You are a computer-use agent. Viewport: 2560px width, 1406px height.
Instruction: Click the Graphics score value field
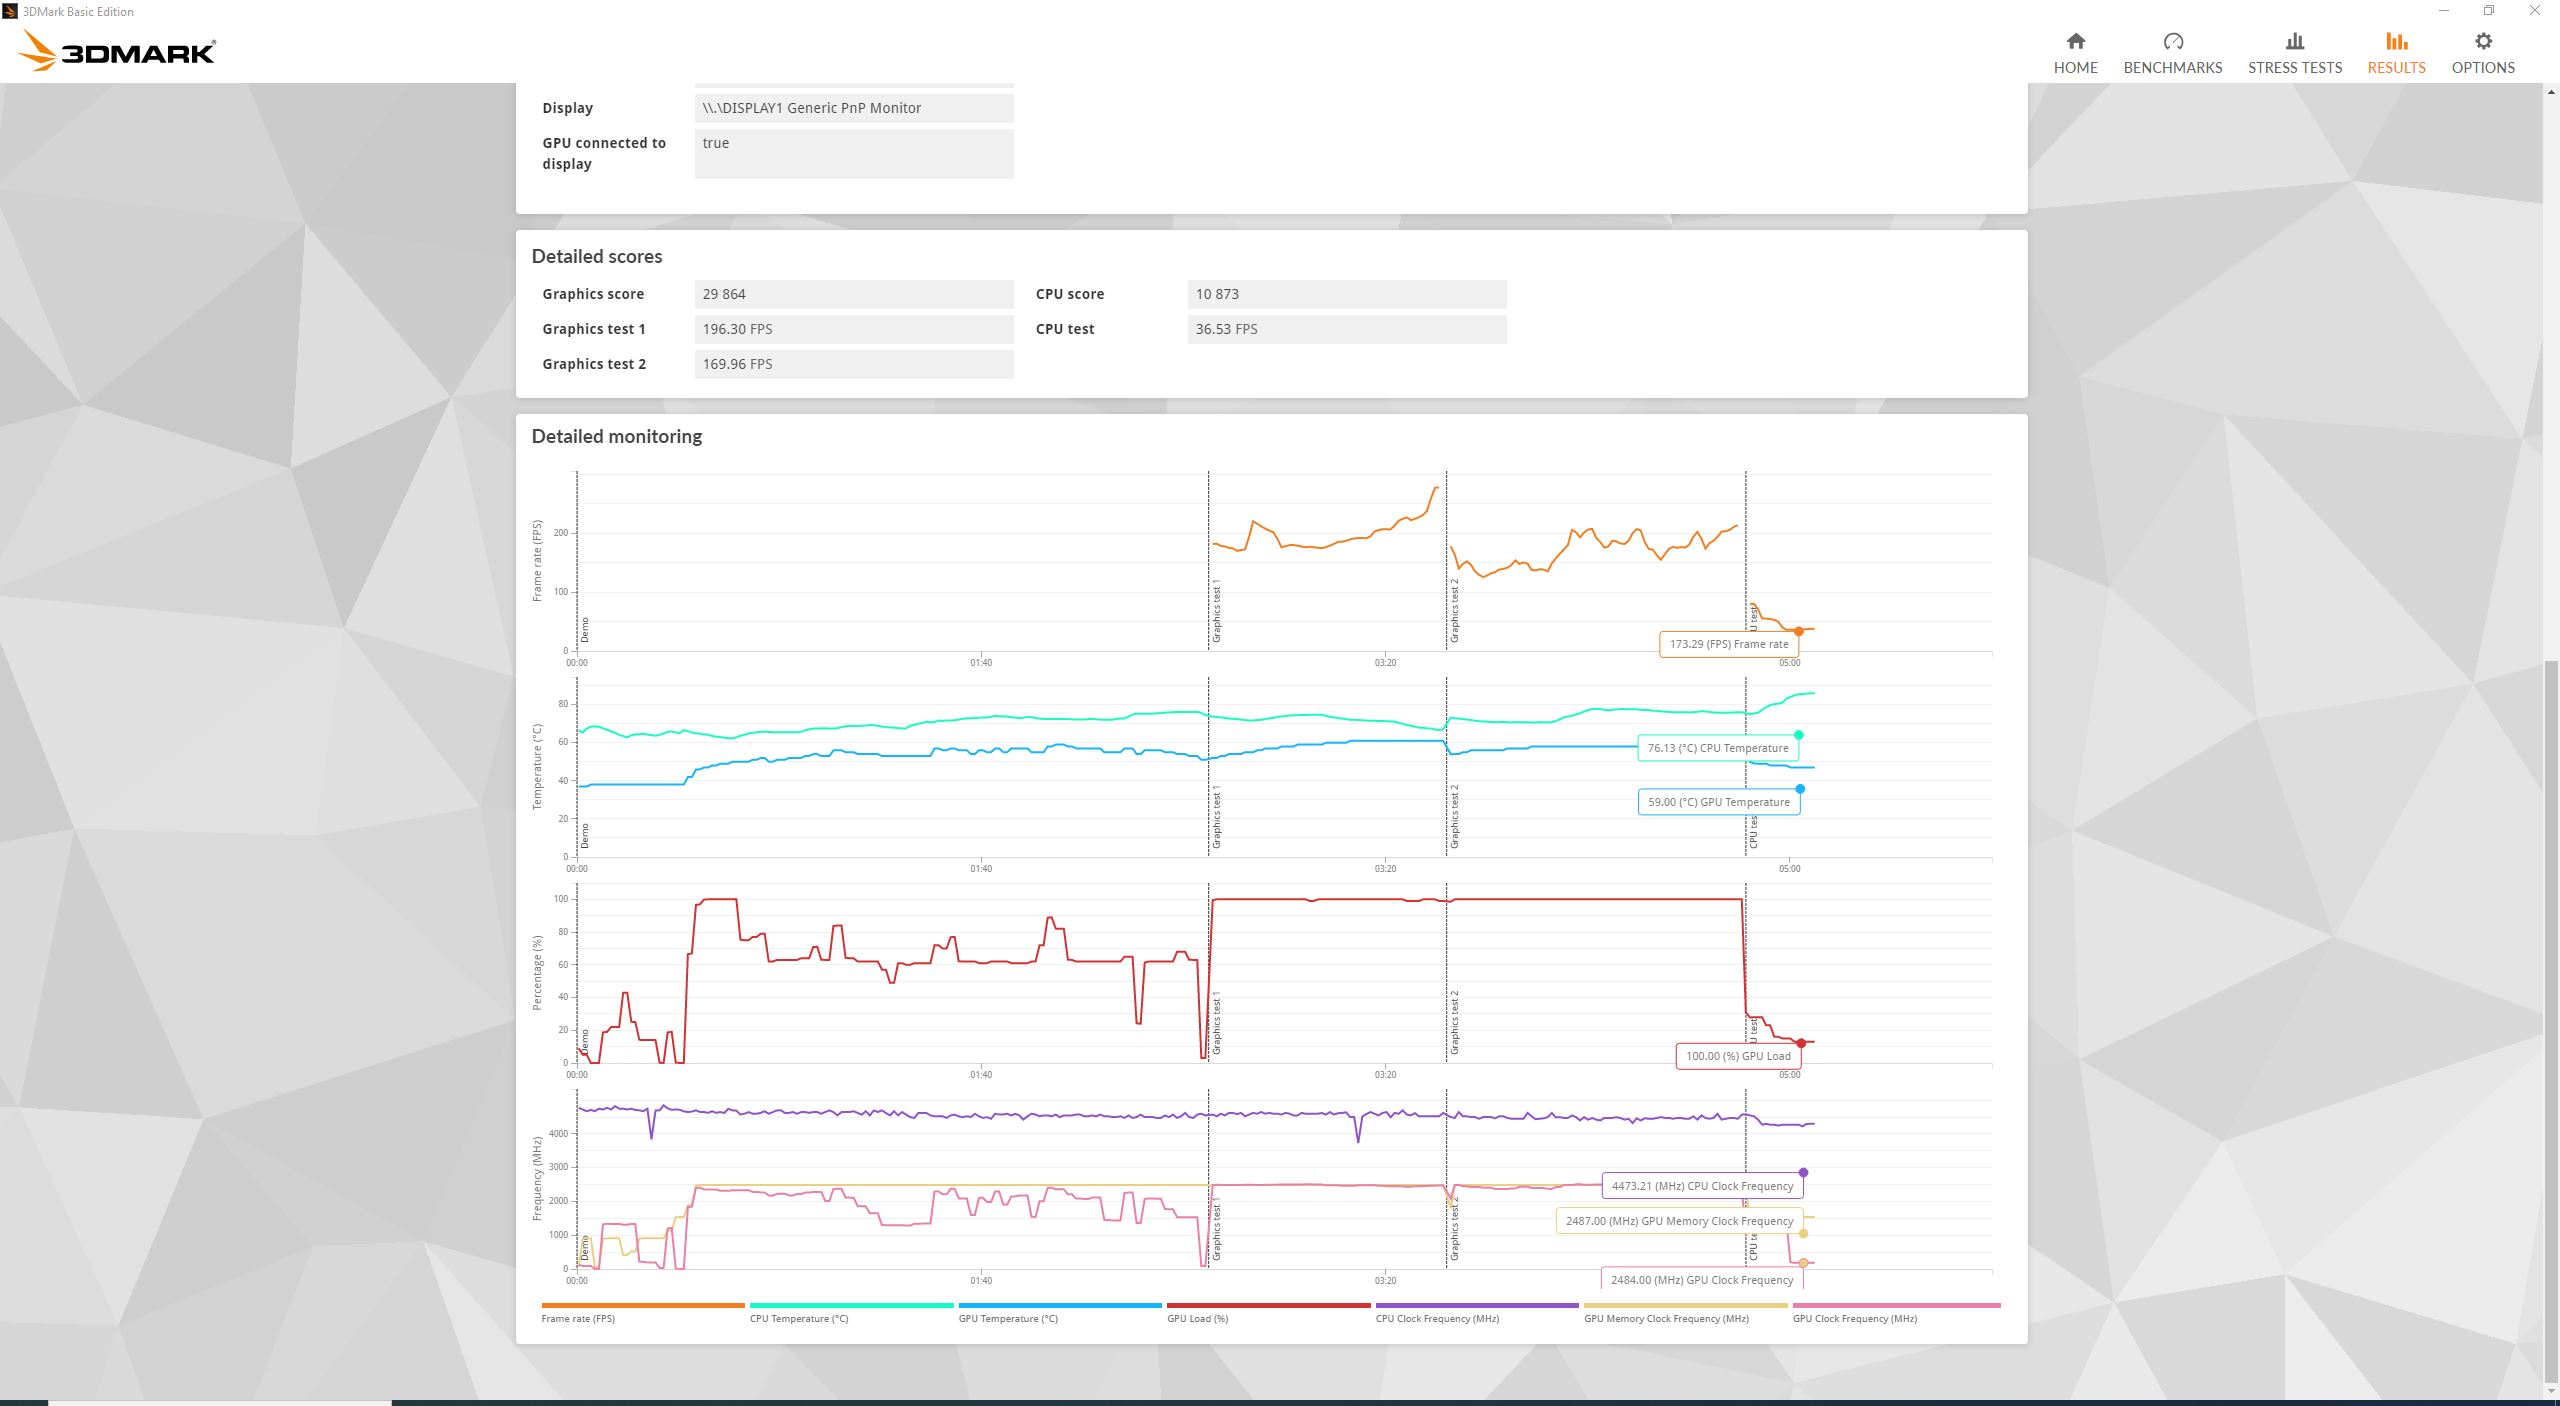(853, 294)
